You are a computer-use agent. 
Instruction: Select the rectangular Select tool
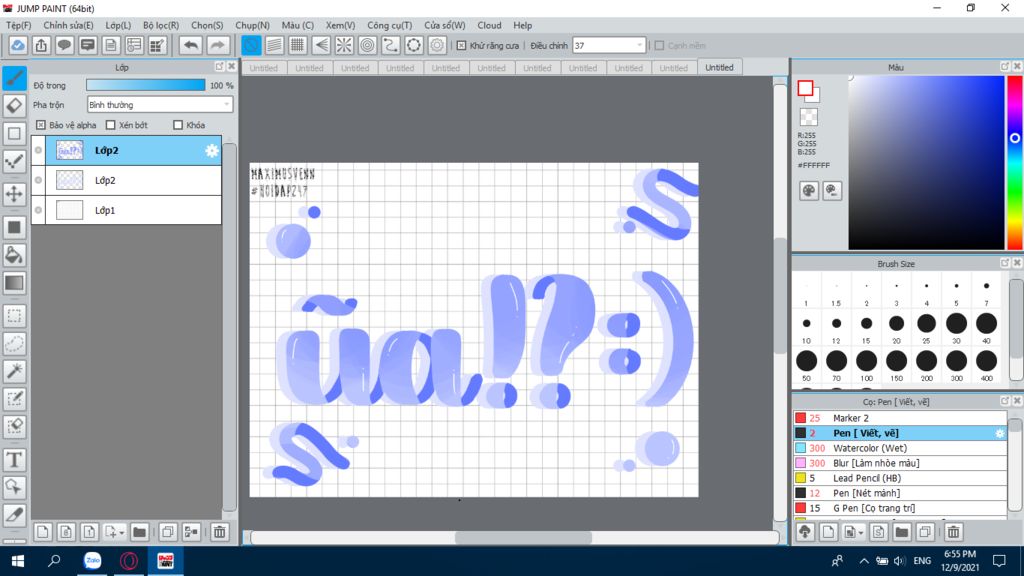(14, 316)
